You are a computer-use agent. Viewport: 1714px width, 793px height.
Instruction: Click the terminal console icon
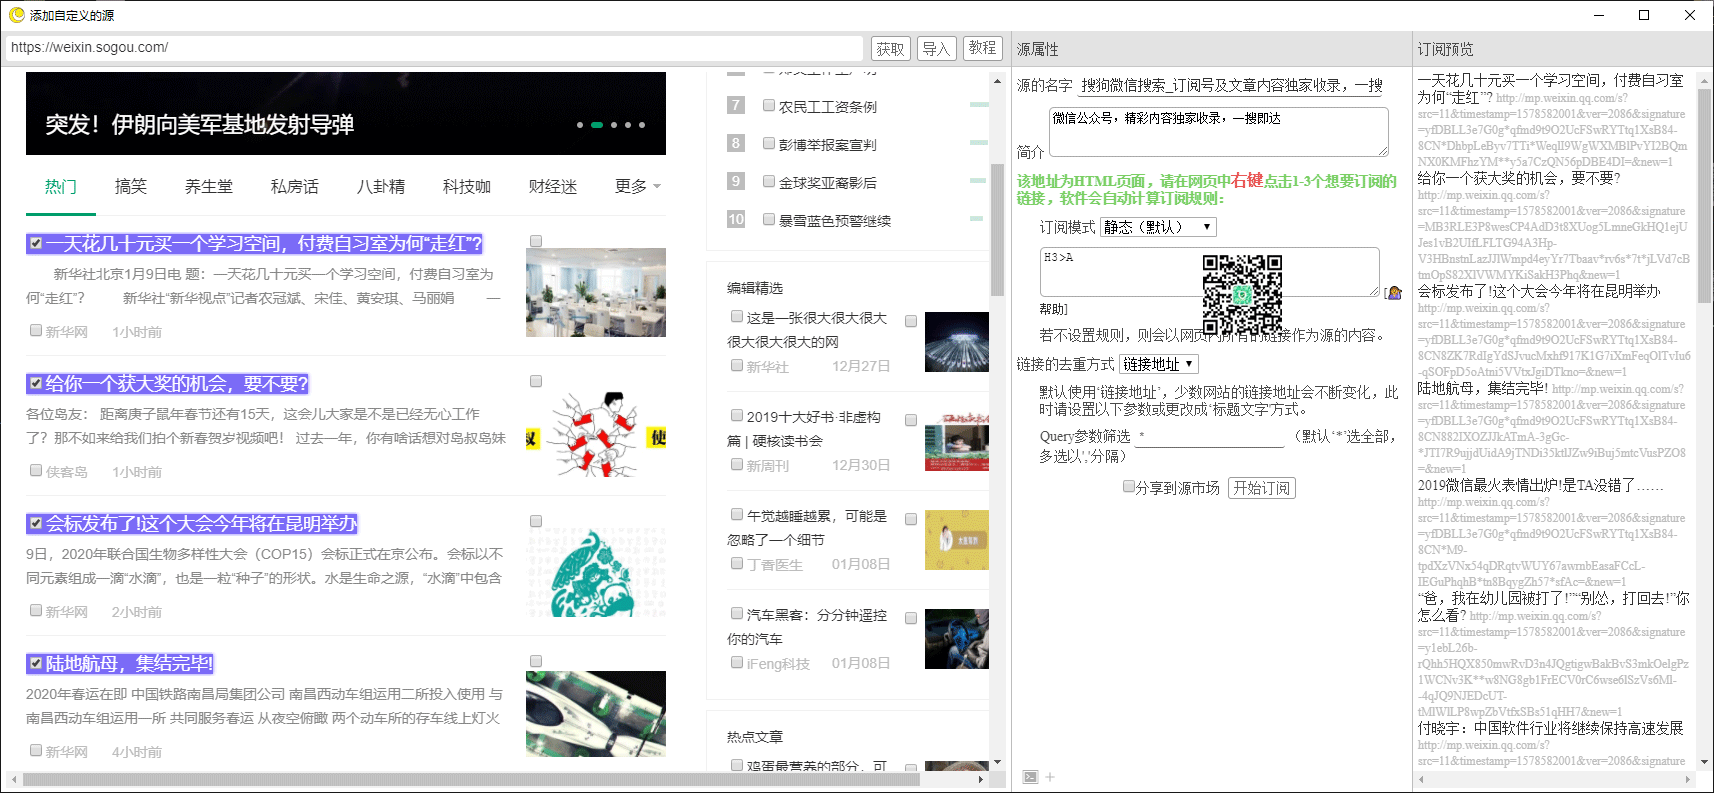click(1030, 777)
